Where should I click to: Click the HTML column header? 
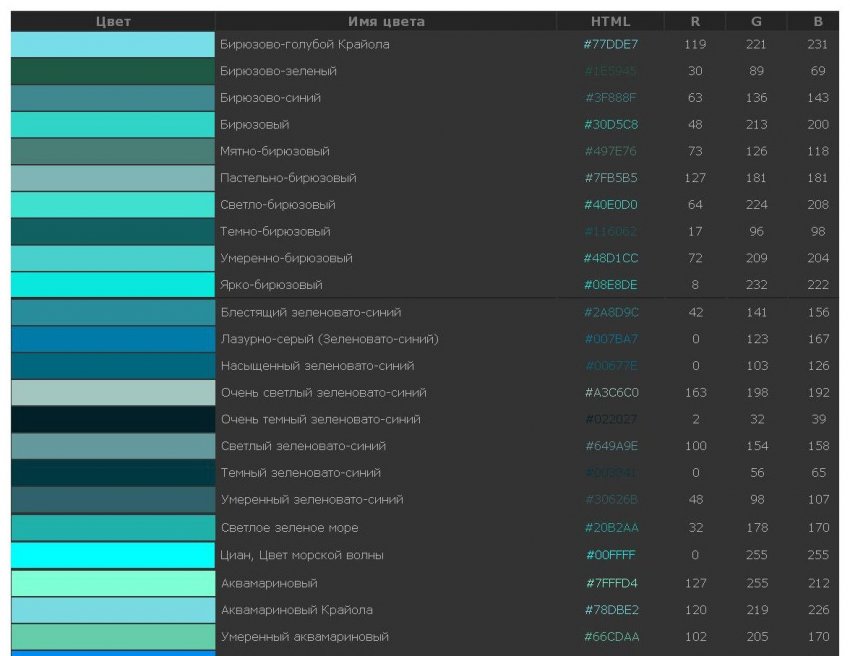[x=611, y=21]
